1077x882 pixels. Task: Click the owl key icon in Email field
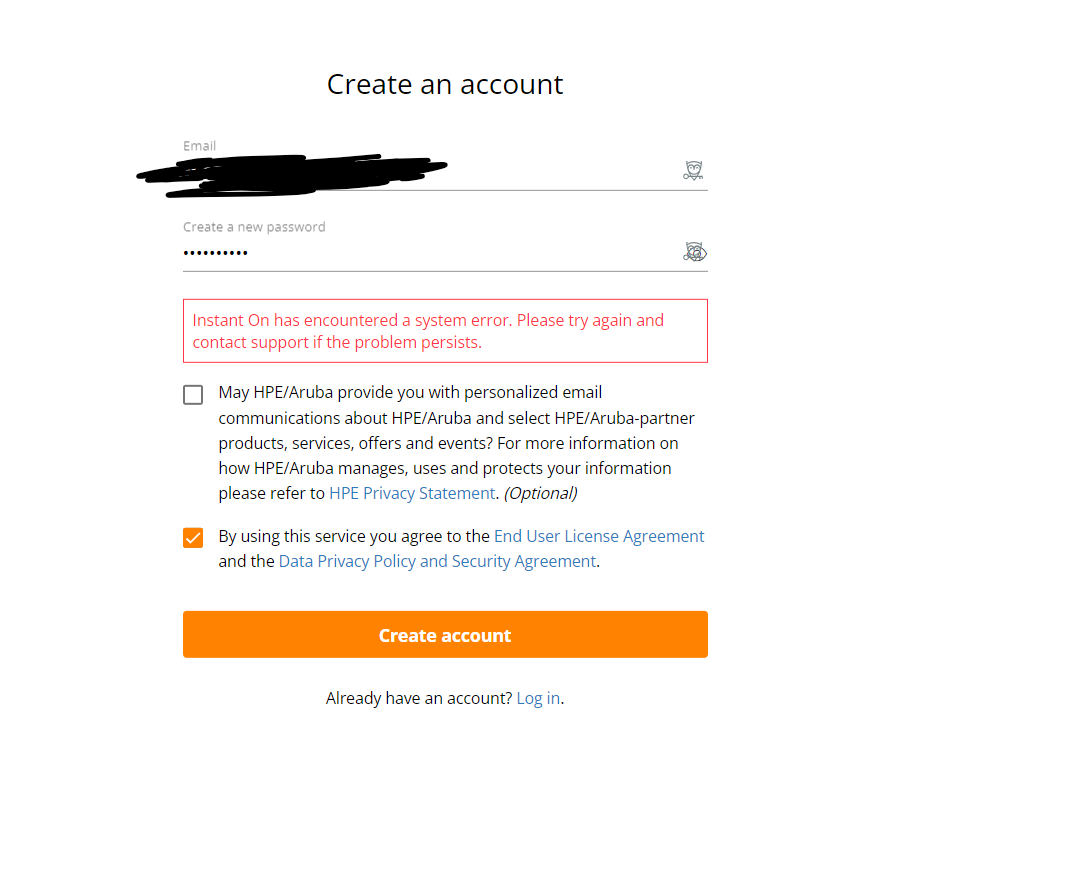coord(693,170)
